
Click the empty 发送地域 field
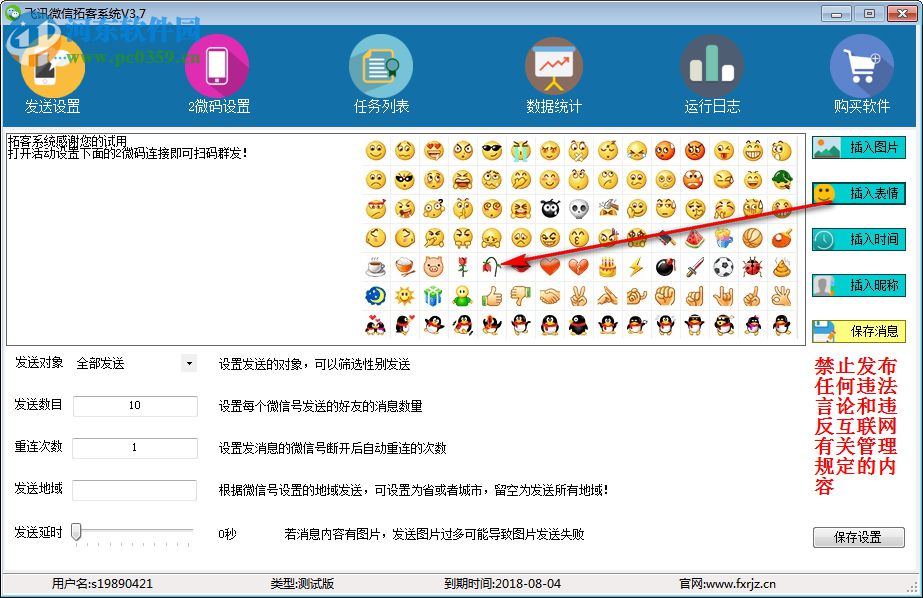[x=135, y=490]
